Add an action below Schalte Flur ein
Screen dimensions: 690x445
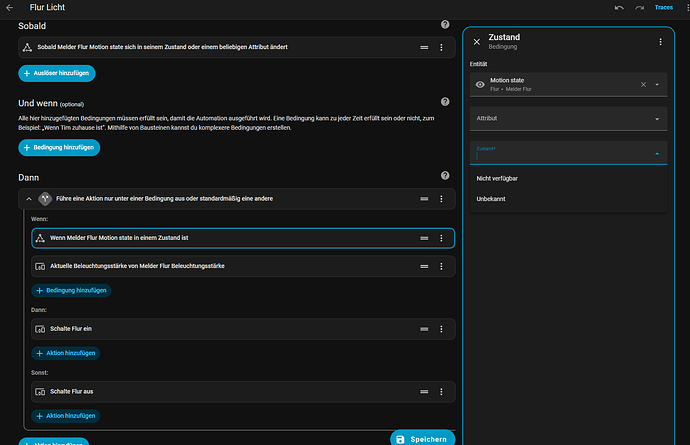[66, 353]
